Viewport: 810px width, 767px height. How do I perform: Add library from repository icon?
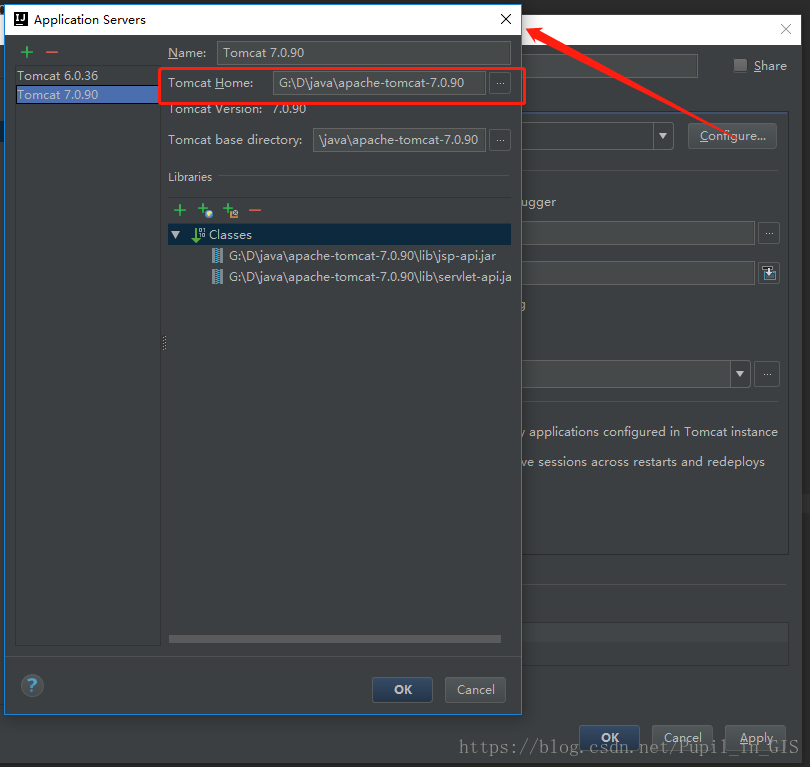[x=205, y=210]
